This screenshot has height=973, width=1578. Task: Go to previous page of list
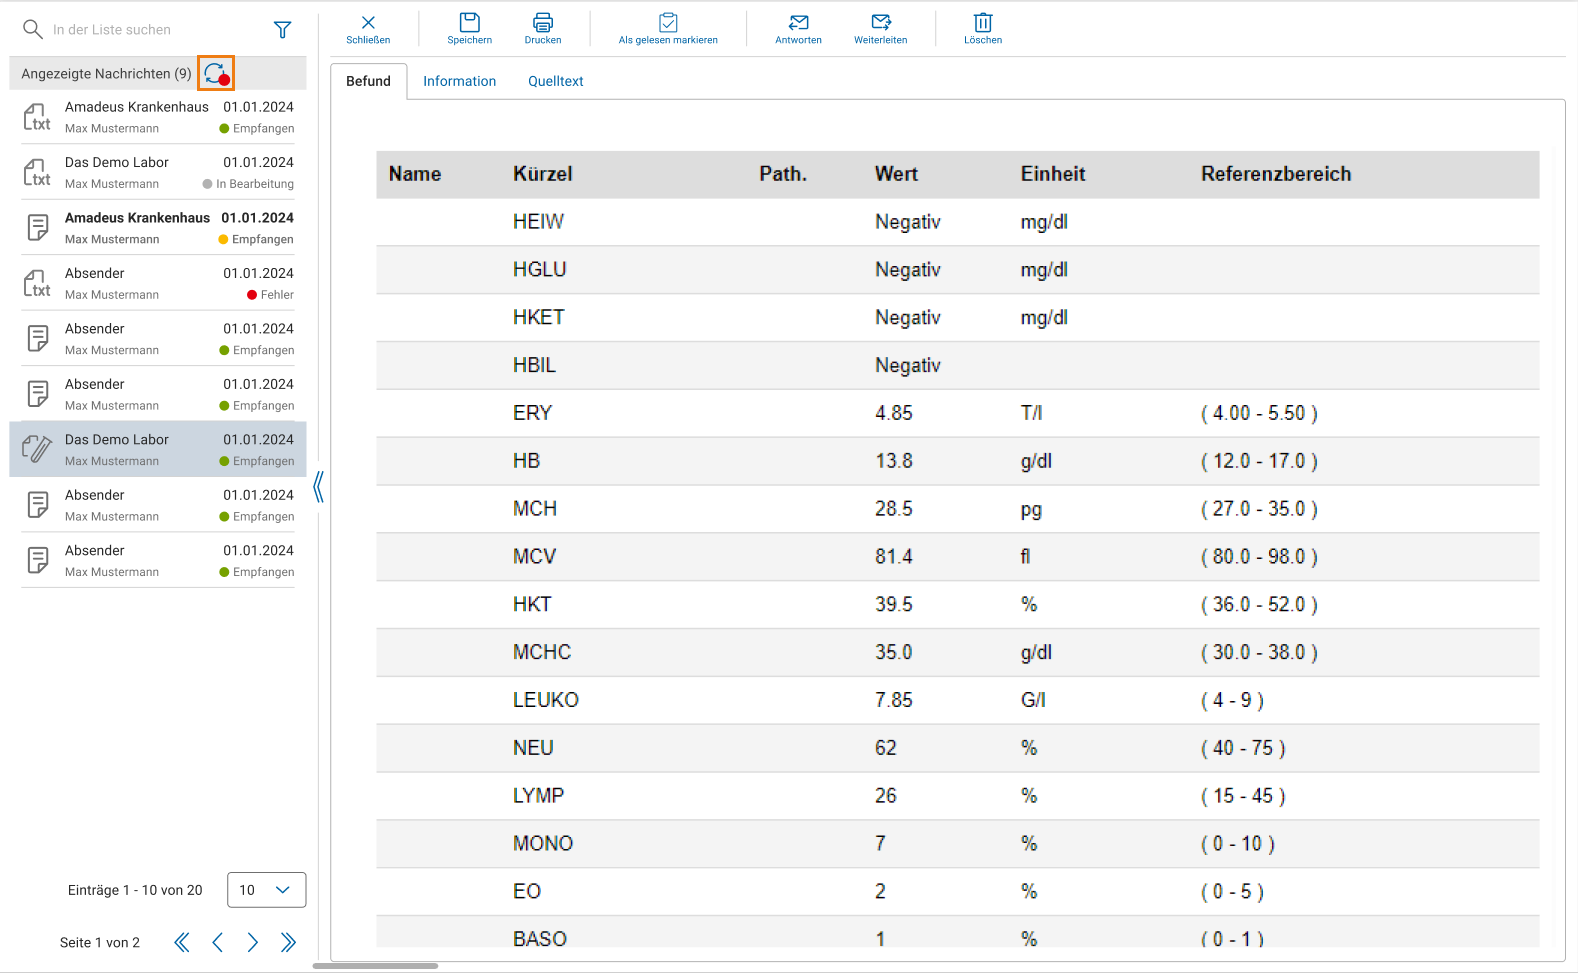[218, 942]
